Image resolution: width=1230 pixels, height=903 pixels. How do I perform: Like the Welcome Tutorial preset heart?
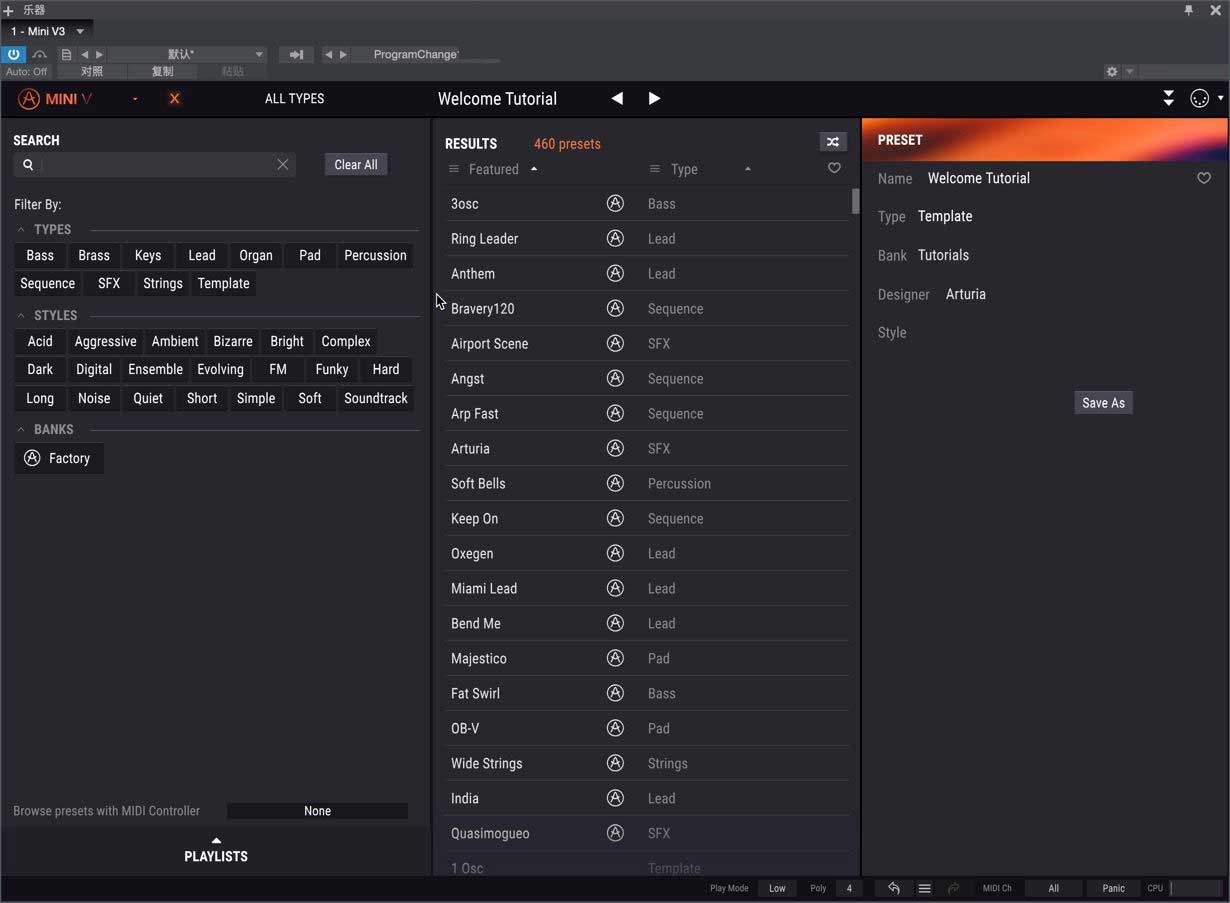[1204, 178]
